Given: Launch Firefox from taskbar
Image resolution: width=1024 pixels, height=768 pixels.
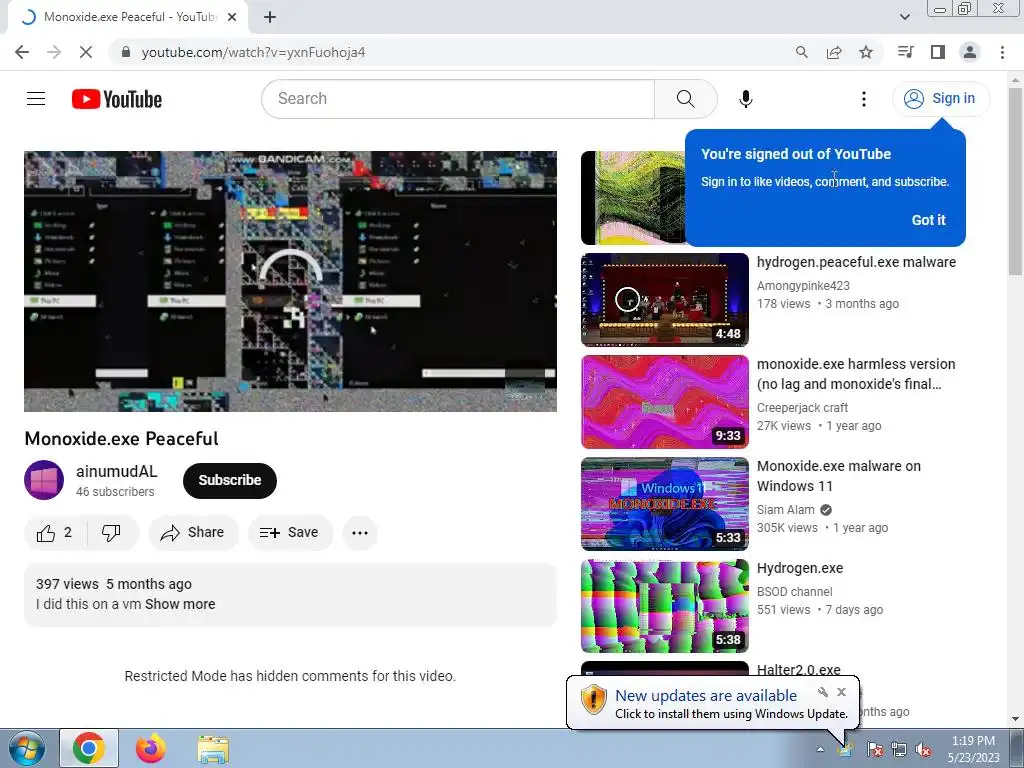Looking at the screenshot, I should [x=151, y=748].
